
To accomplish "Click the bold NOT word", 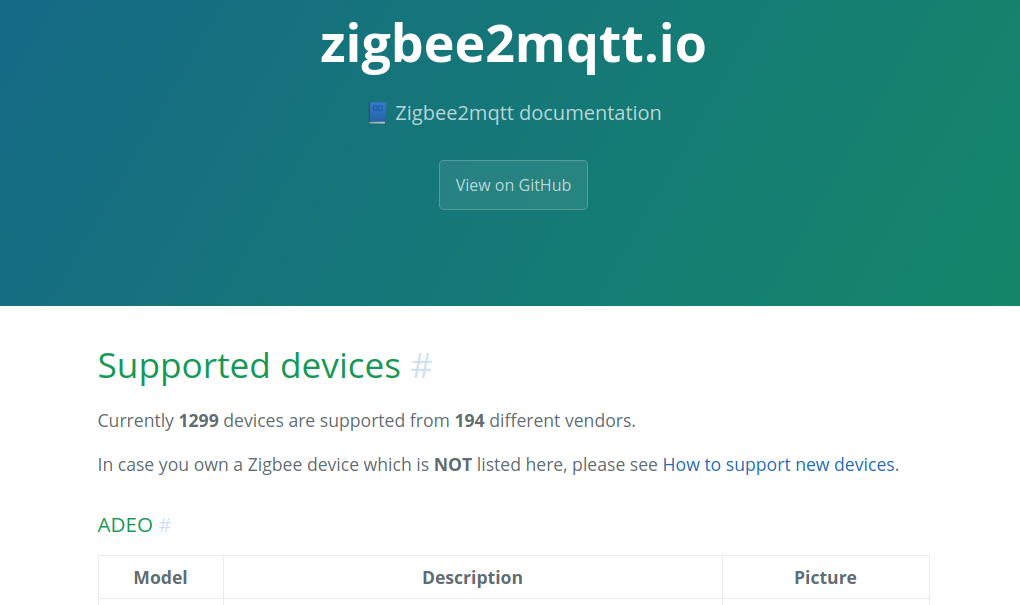I will [453, 465].
